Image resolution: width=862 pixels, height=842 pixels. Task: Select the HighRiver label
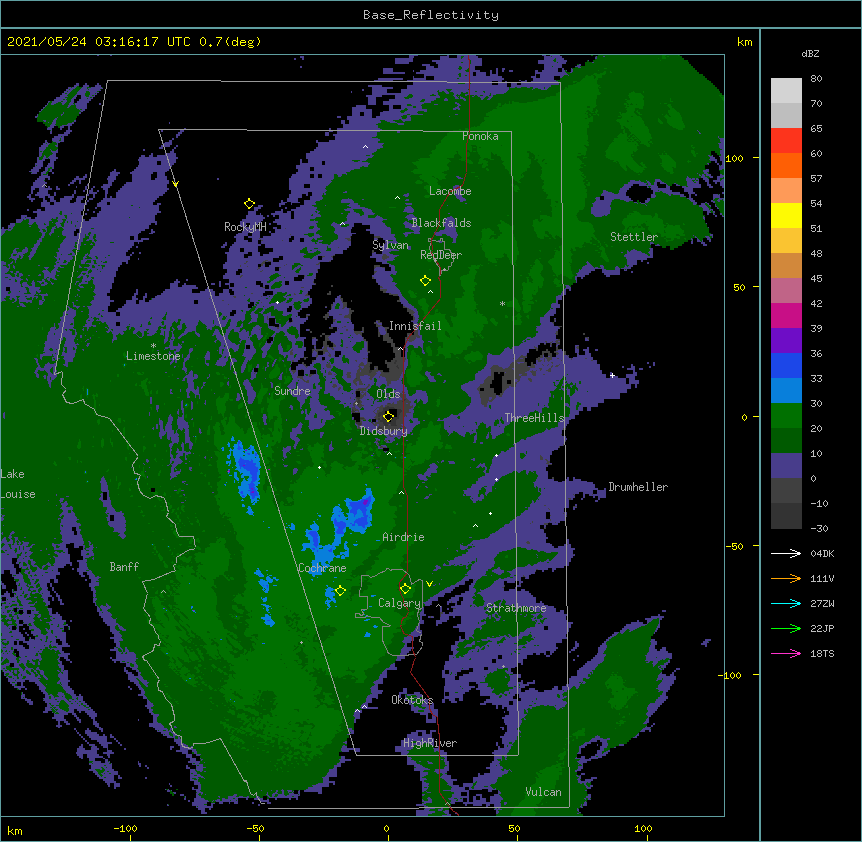[x=430, y=743]
